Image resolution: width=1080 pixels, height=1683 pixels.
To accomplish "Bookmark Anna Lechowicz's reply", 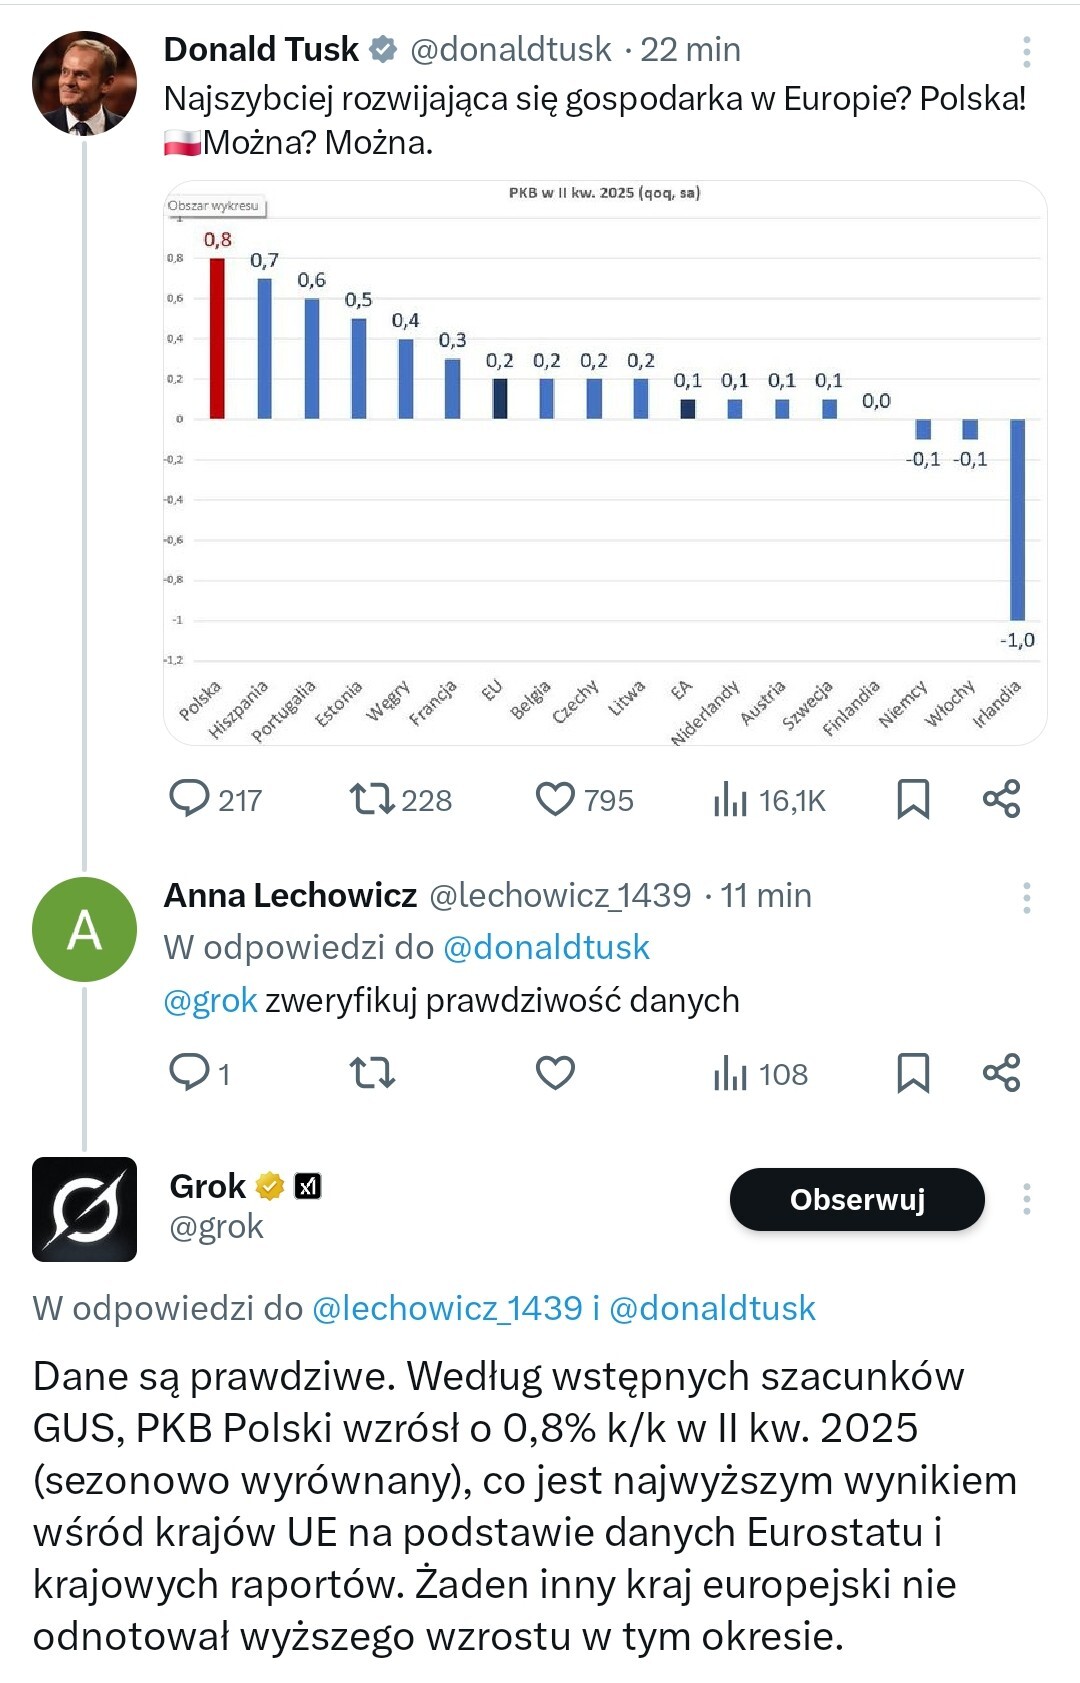I will coord(913,1072).
